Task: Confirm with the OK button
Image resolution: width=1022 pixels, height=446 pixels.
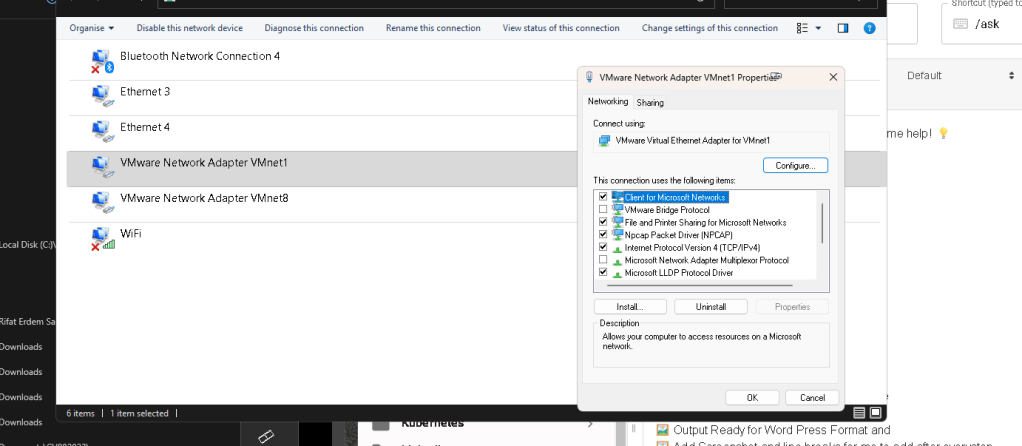Action: [752, 398]
